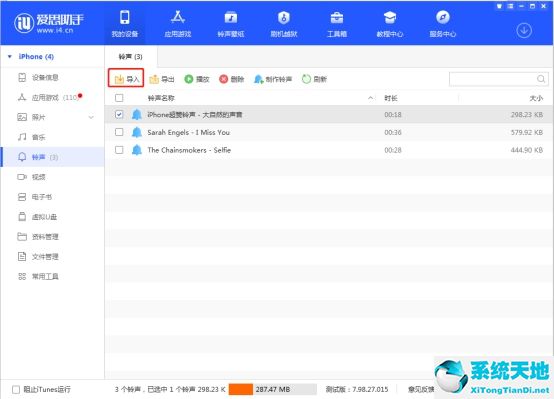Open the Tutorial Center section

(x=390, y=24)
